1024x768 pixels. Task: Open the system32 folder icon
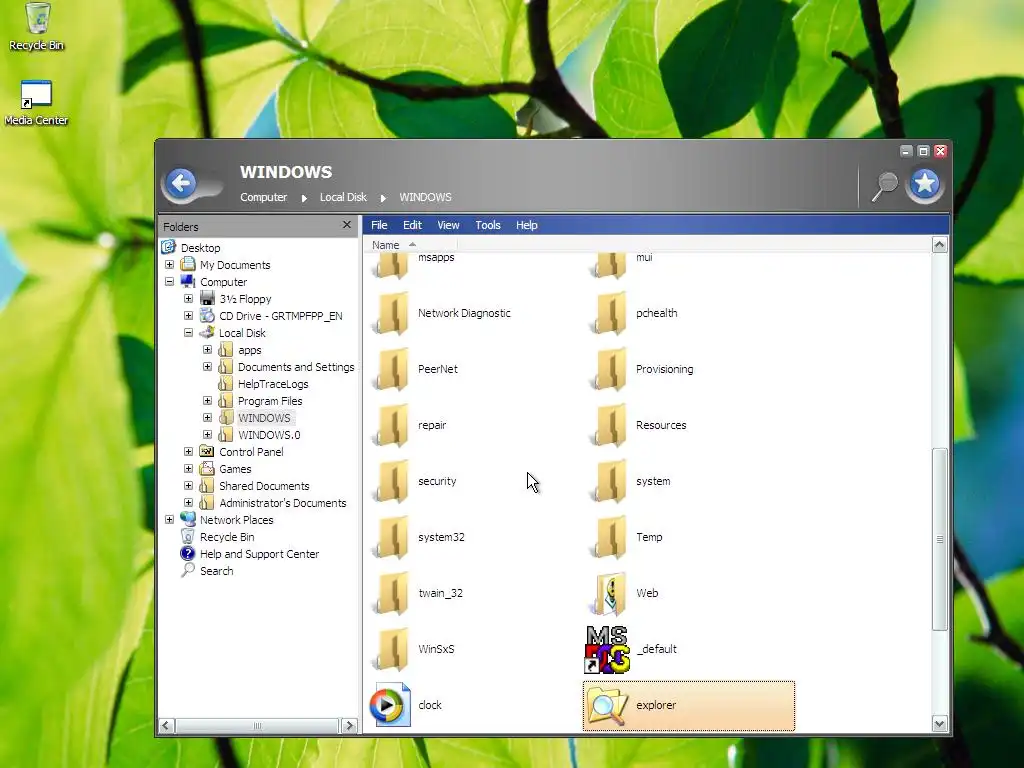tap(392, 537)
